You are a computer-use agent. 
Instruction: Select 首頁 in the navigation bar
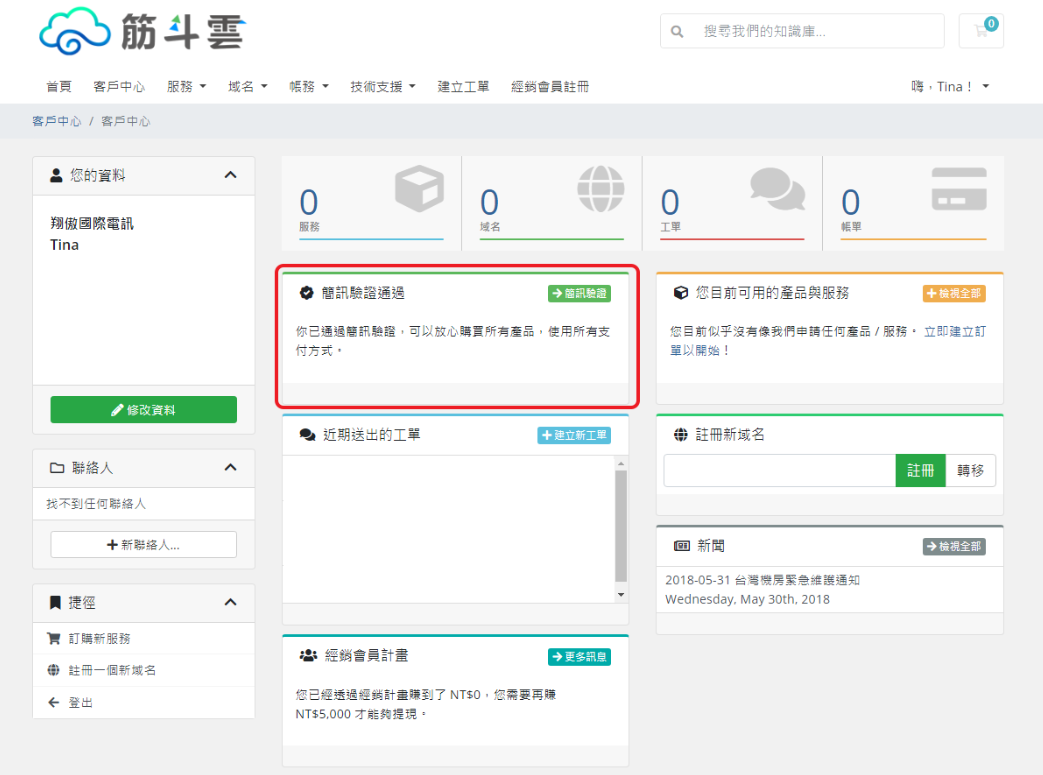[x=58, y=86]
